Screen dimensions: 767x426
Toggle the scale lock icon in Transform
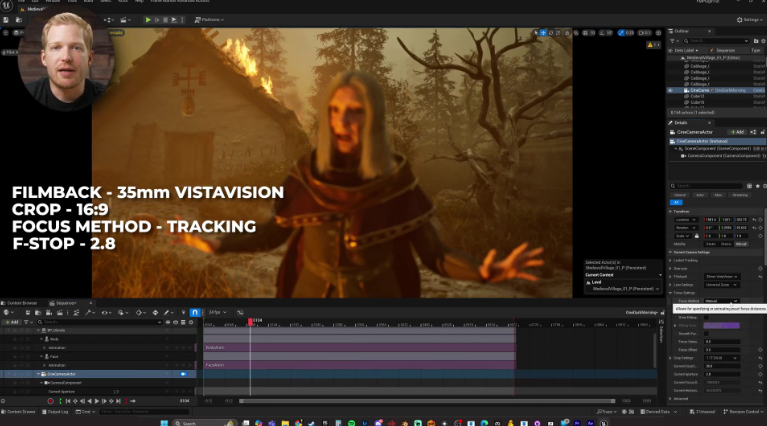click(697, 236)
